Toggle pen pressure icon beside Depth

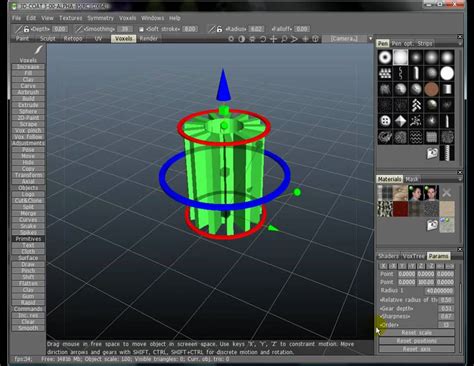[19, 29]
